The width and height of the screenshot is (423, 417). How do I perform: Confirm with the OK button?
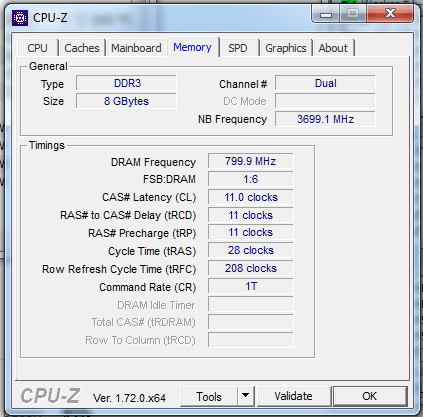pyautogui.click(x=370, y=396)
